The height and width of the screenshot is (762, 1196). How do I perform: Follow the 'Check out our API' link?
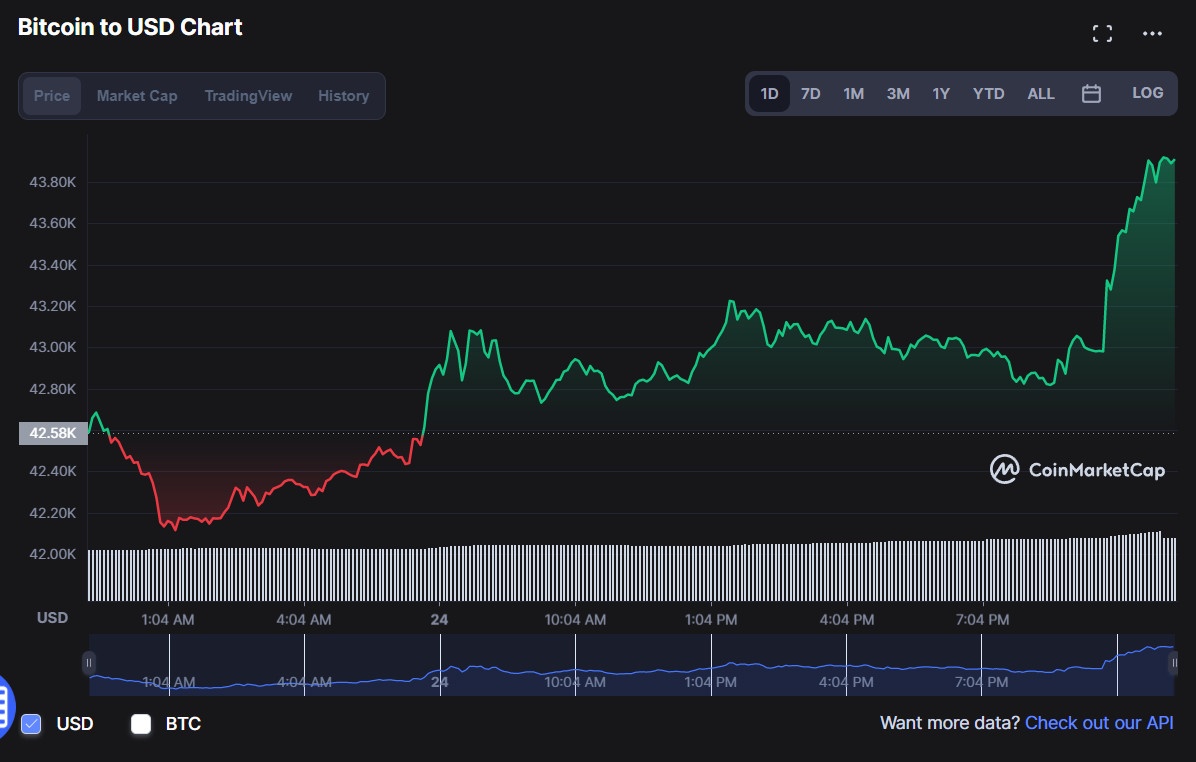click(1099, 722)
